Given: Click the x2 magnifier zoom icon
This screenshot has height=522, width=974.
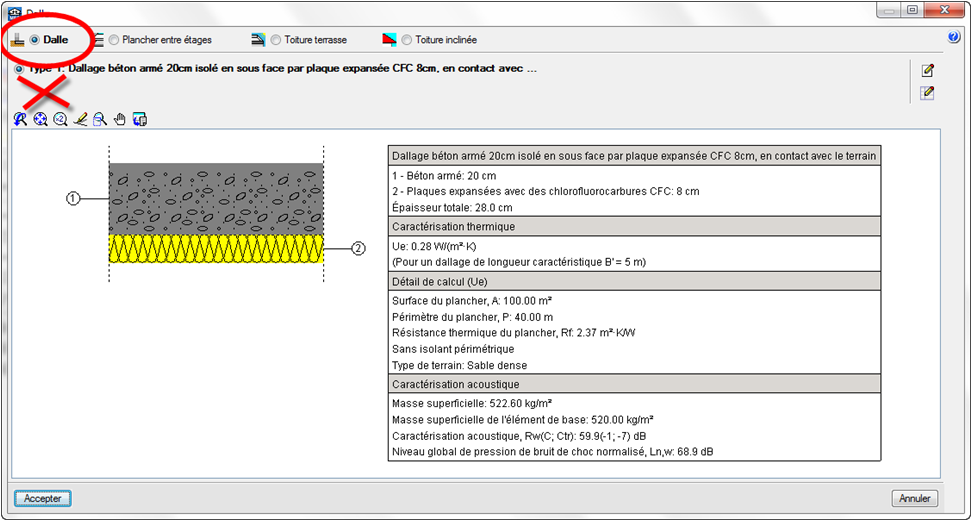Looking at the screenshot, I should (60, 119).
